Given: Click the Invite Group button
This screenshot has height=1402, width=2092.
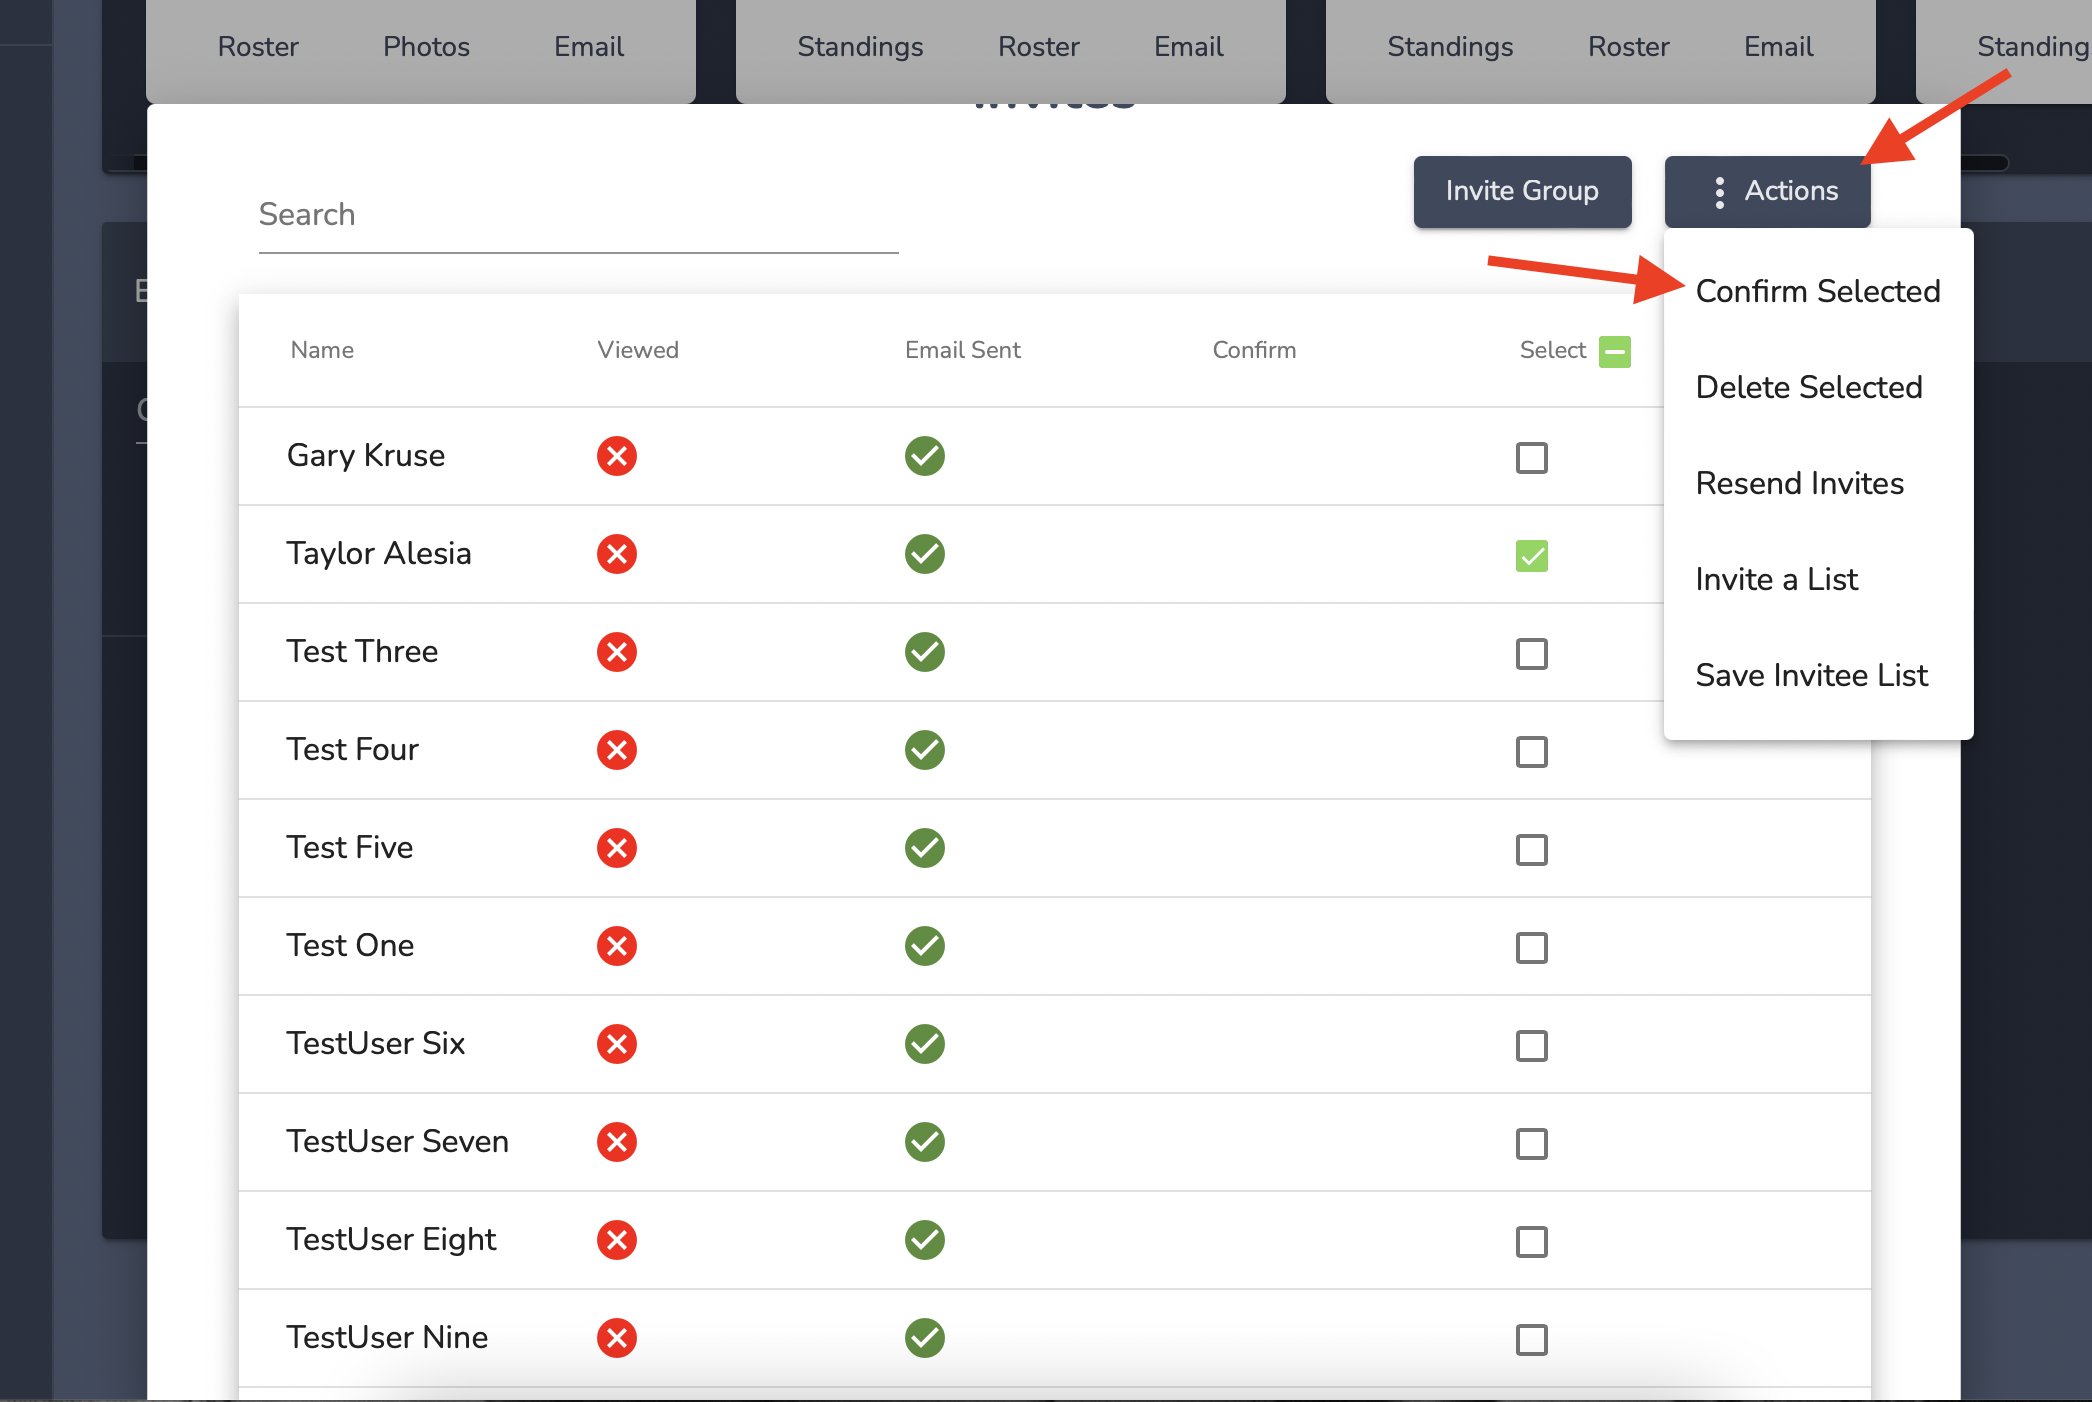Looking at the screenshot, I should [1522, 191].
